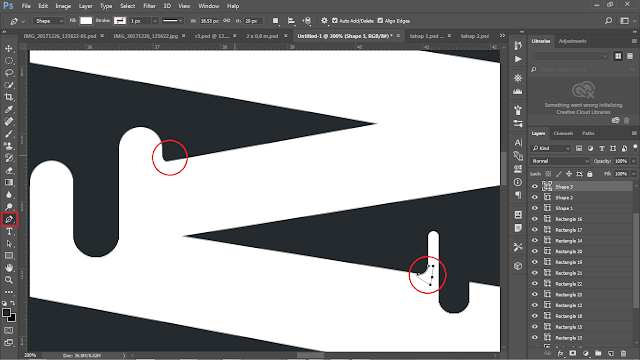Select the History Brush tool

click(x=9, y=158)
